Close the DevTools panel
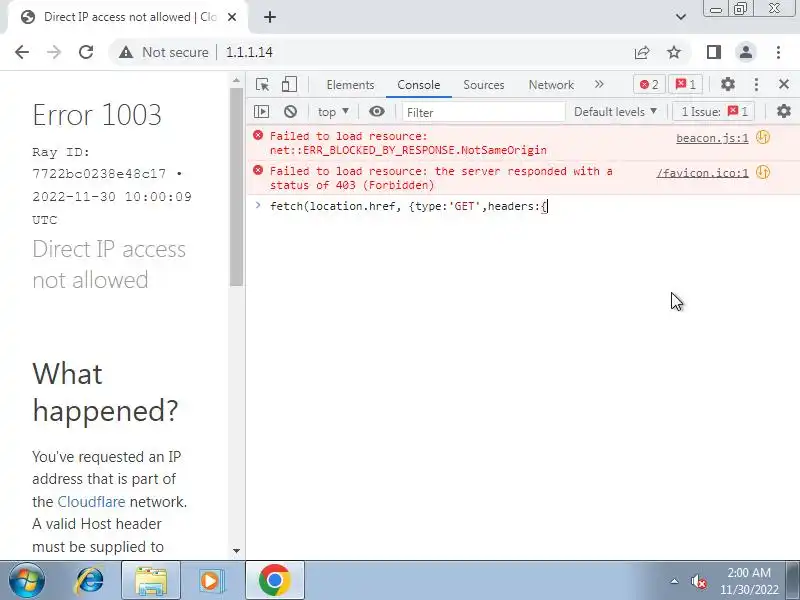Viewport: 800px width, 600px height. point(784,84)
